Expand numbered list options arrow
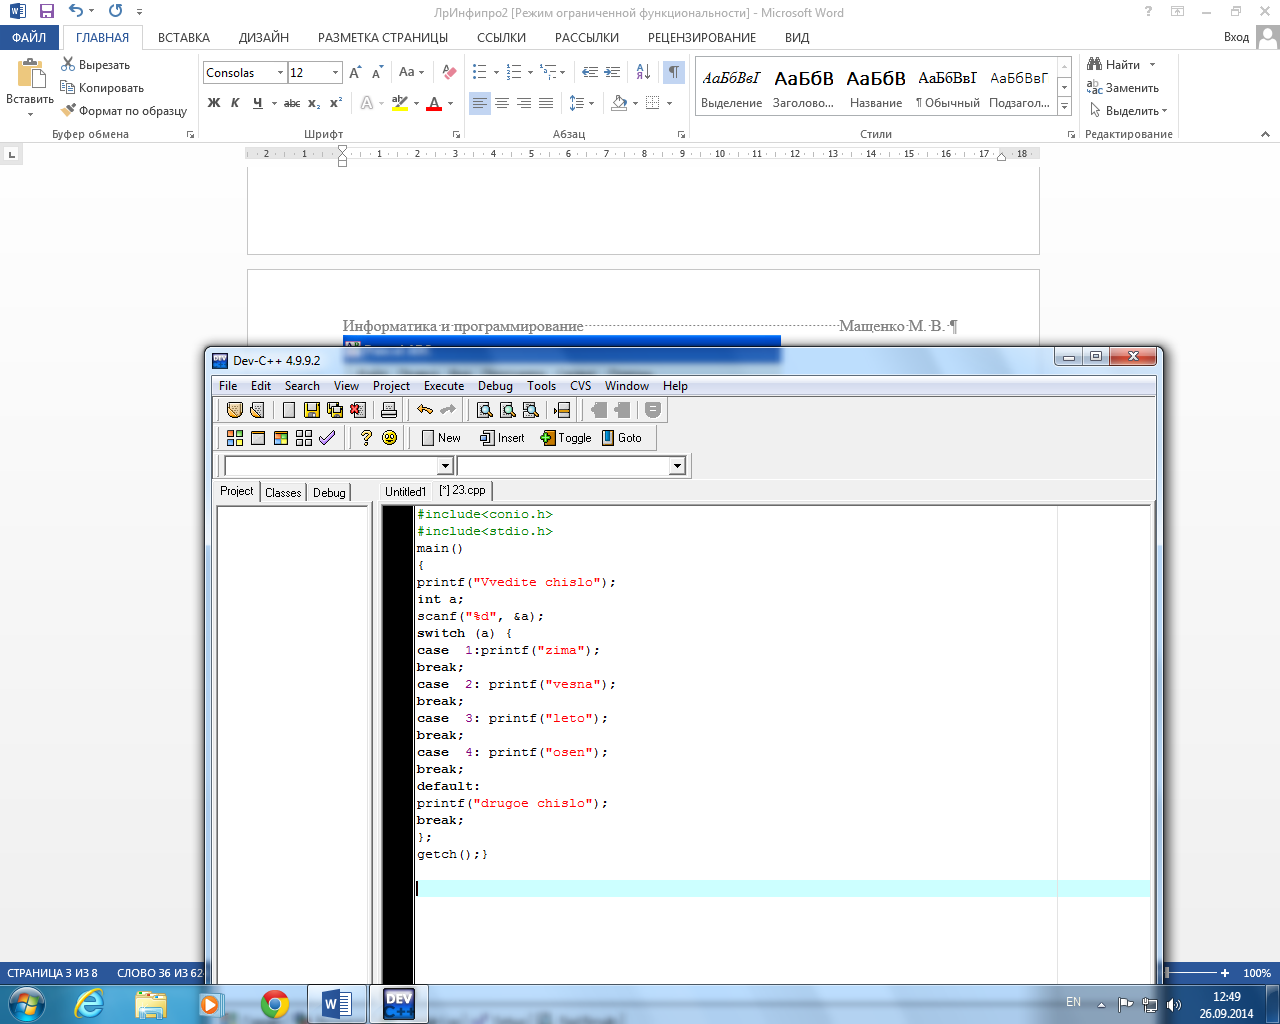This screenshot has height=1024, width=1280. point(531,72)
